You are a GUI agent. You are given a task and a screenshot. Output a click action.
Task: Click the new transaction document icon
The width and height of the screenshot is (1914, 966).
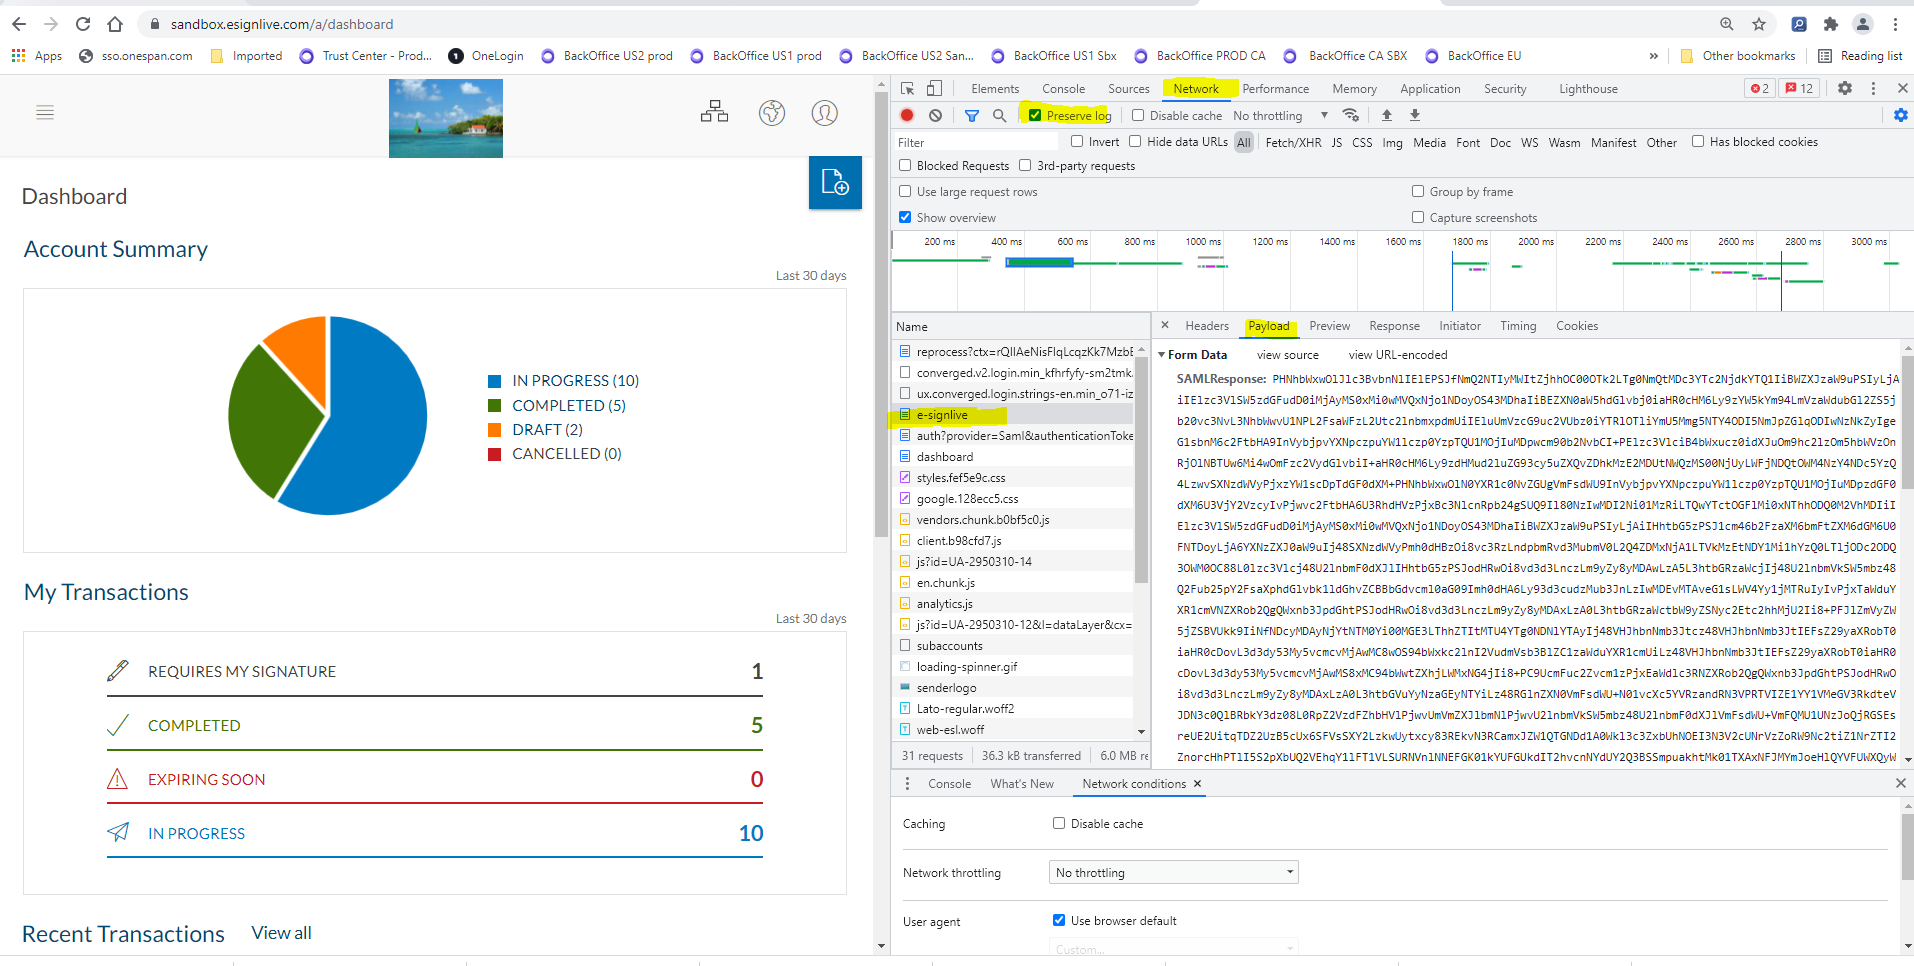point(834,182)
